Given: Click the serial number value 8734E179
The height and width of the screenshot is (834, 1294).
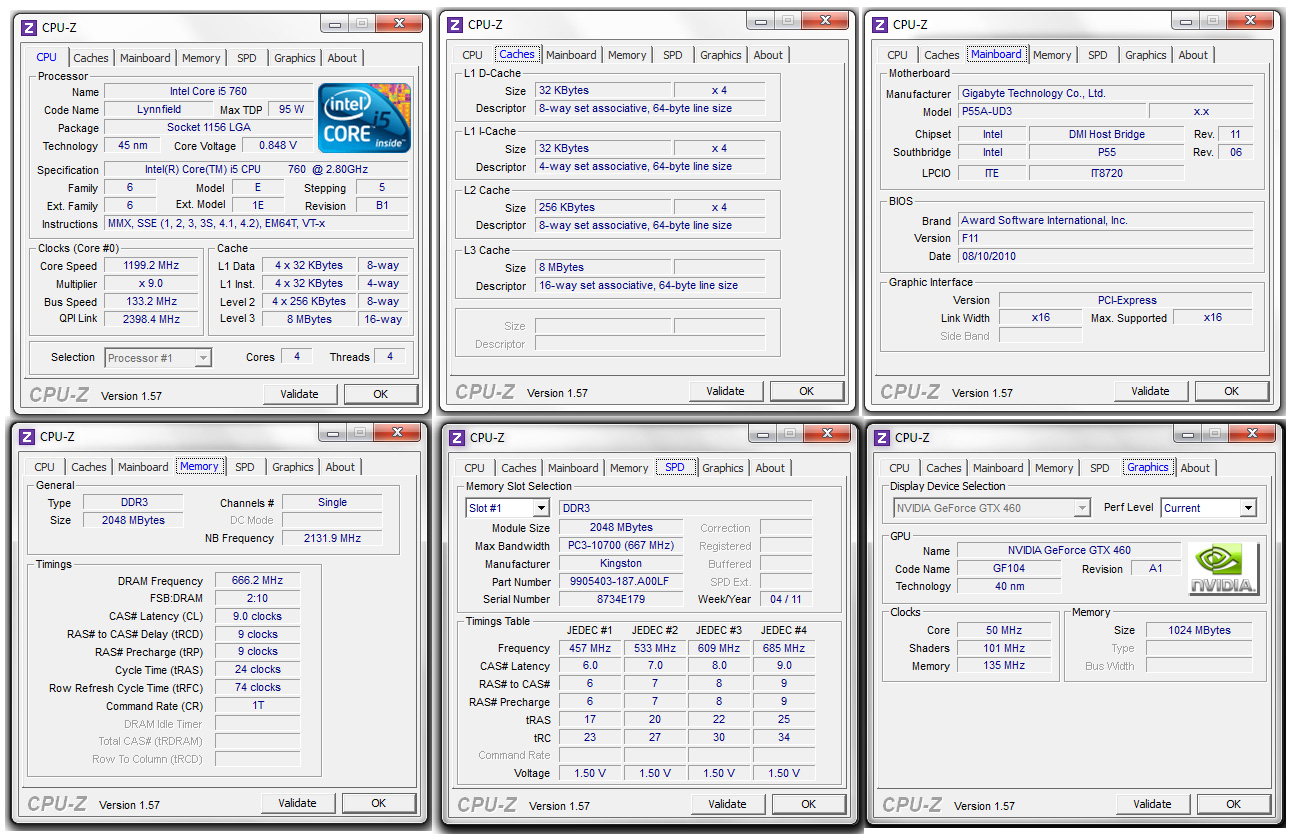Looking at the screenshot, I should pyautogui.click(x=621, y=599).
